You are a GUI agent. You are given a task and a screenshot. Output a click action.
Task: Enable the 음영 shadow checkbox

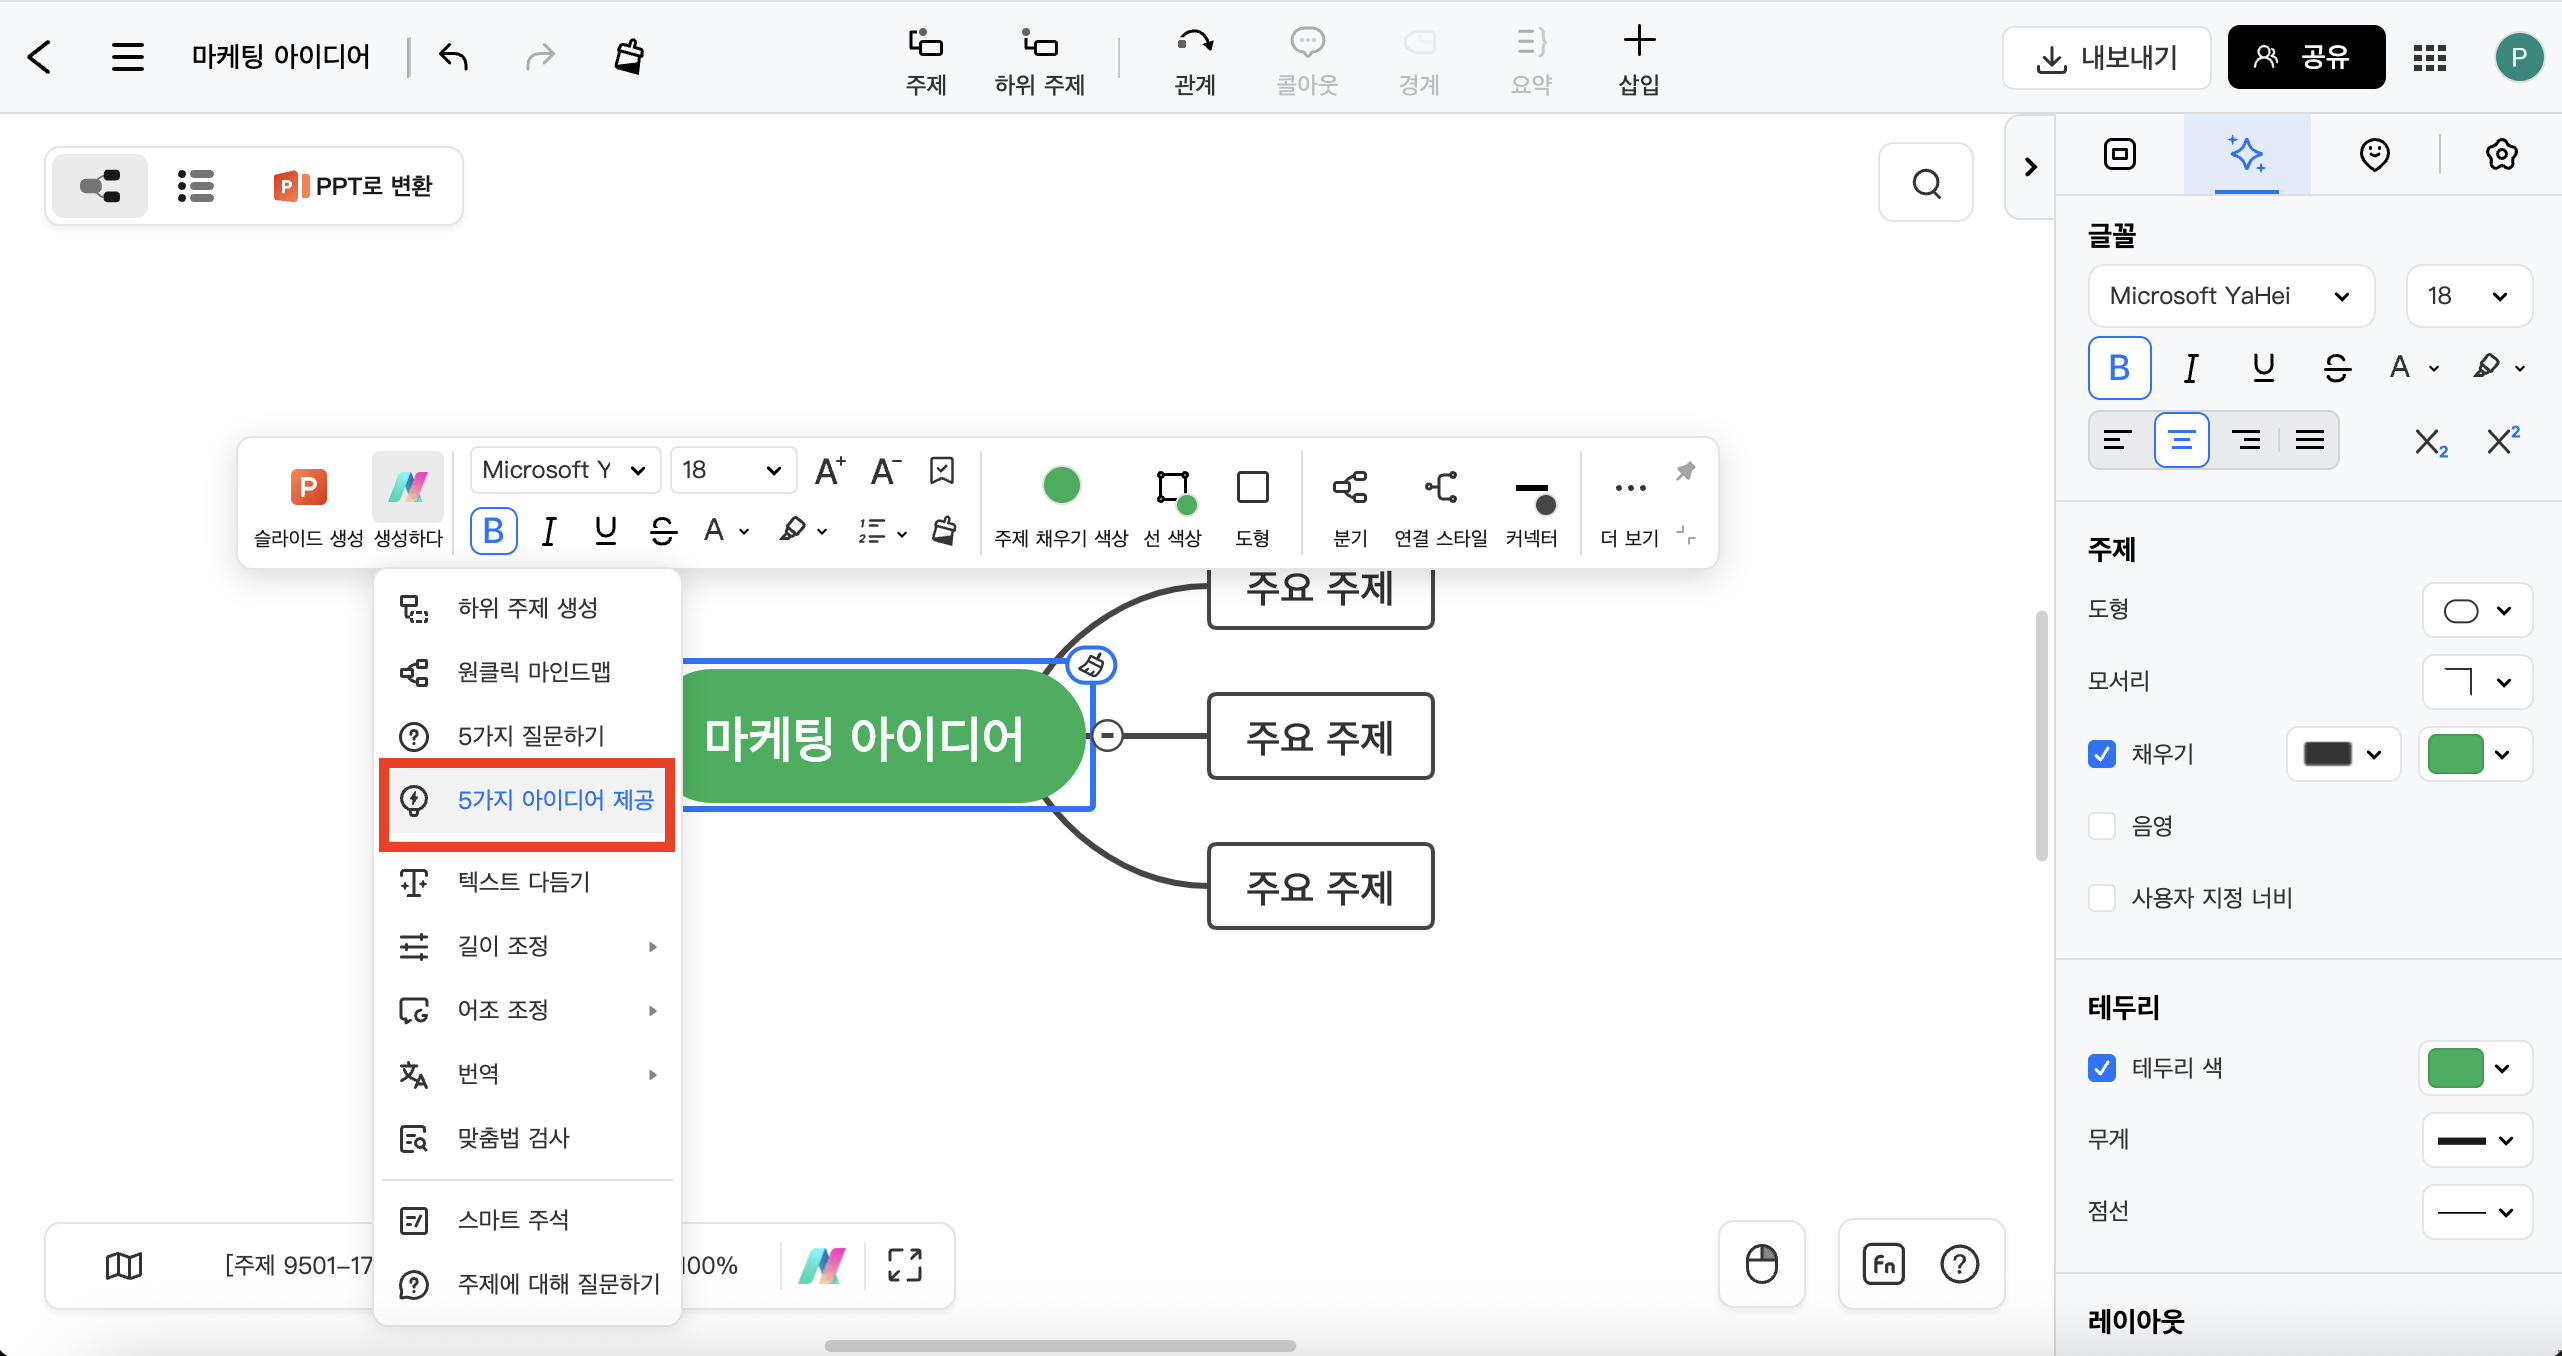(2102, 826)
